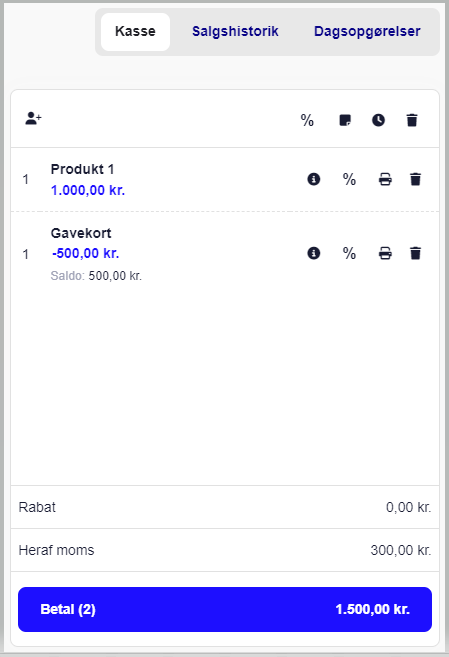
Task: Remove Gavekort from the cart
Action: pos(415,253)
